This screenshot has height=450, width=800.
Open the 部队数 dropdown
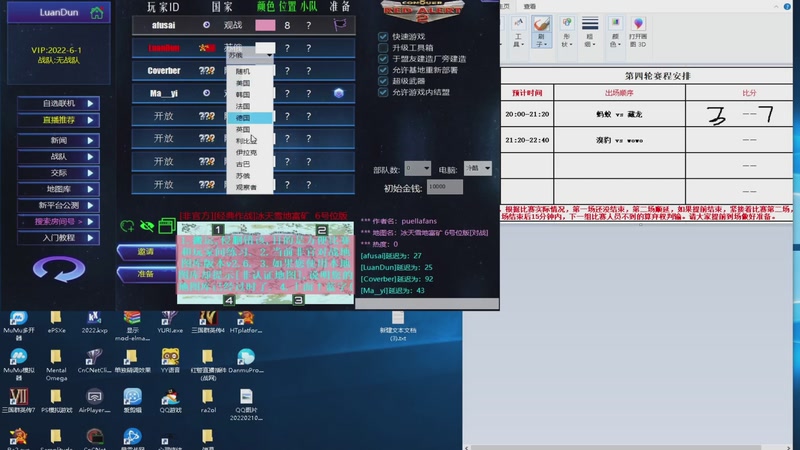417,168
